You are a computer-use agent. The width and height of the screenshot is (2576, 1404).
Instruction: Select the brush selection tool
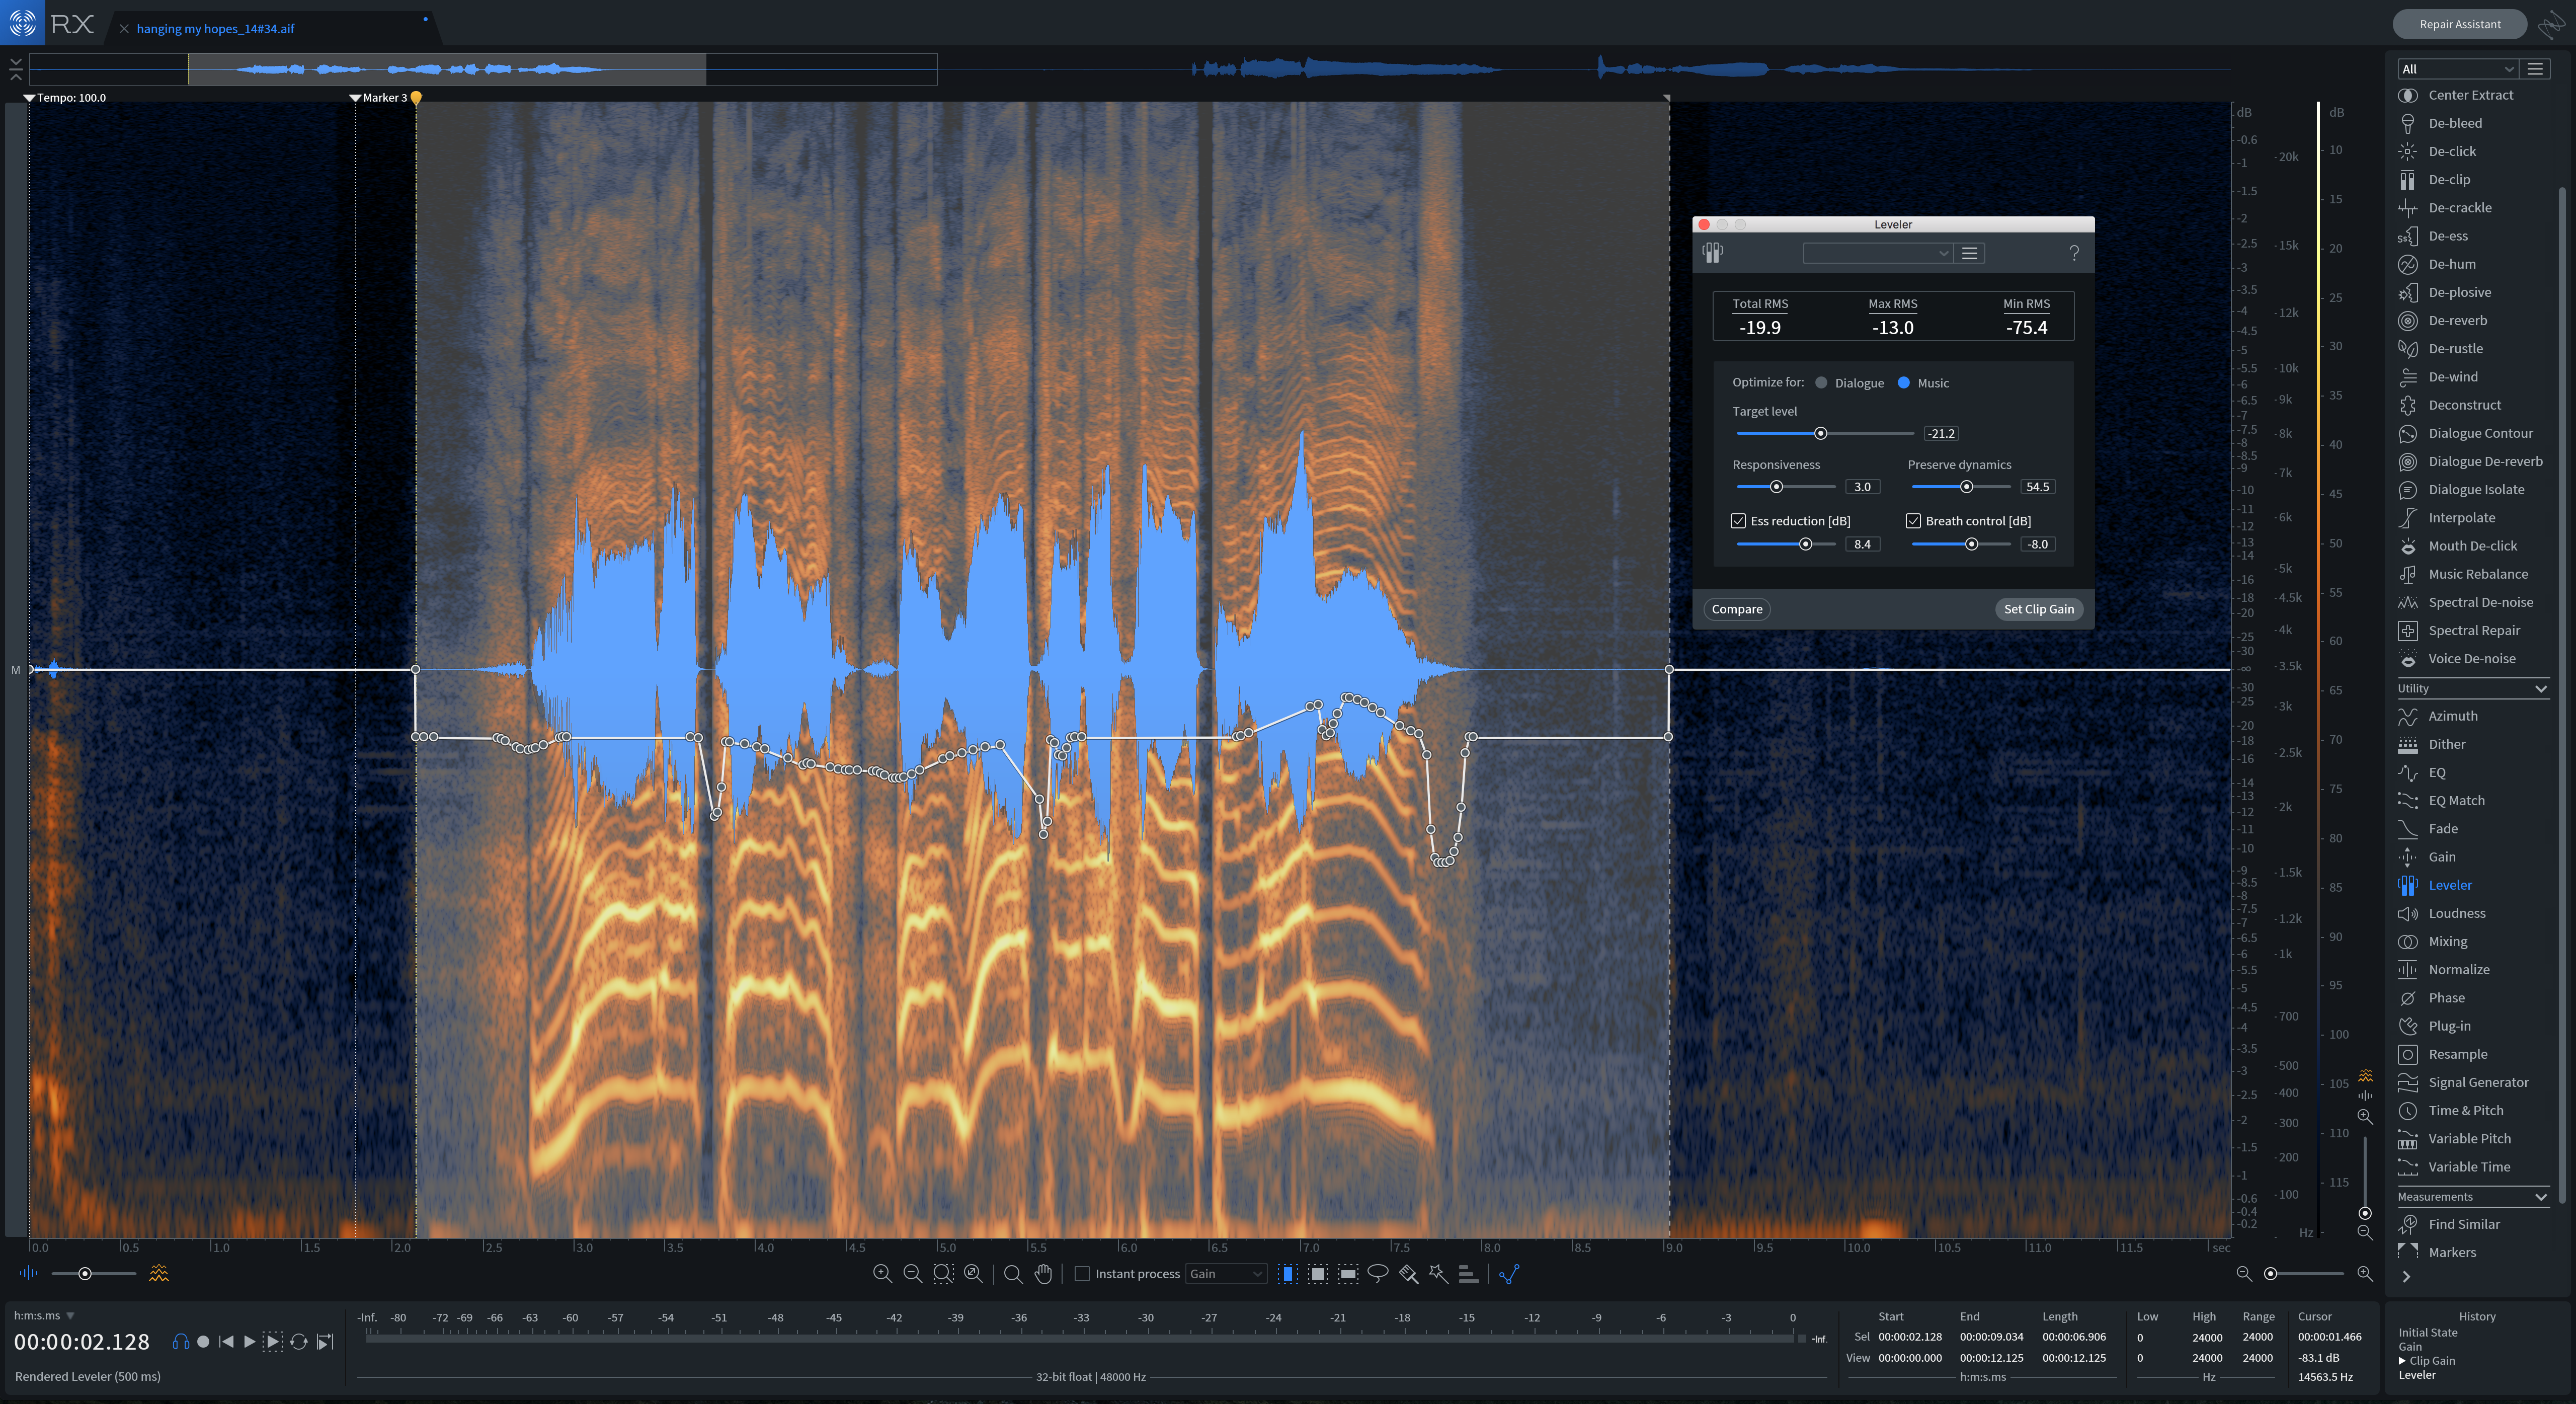1408,1273
